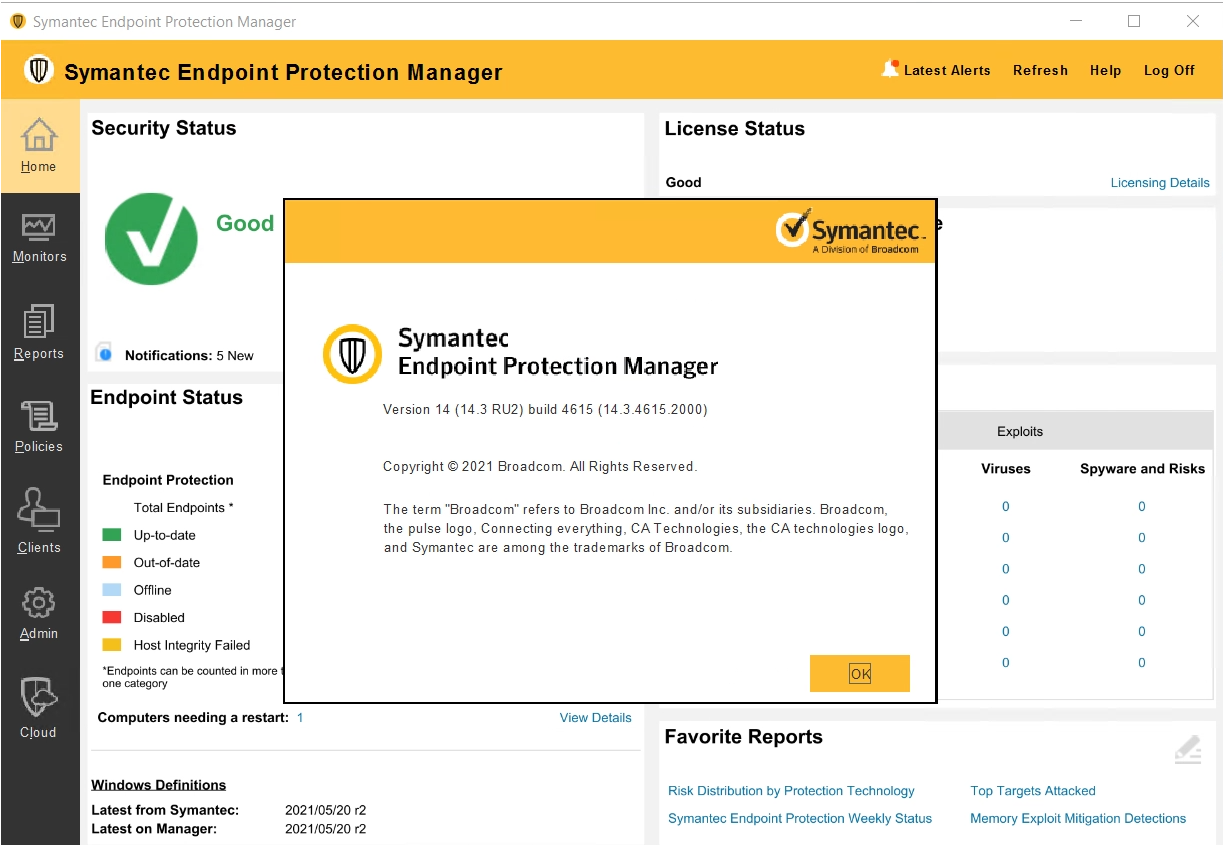Click the Viruses column header
The width and height of the screenshot is (1224, 846).
coord(1006,468)
